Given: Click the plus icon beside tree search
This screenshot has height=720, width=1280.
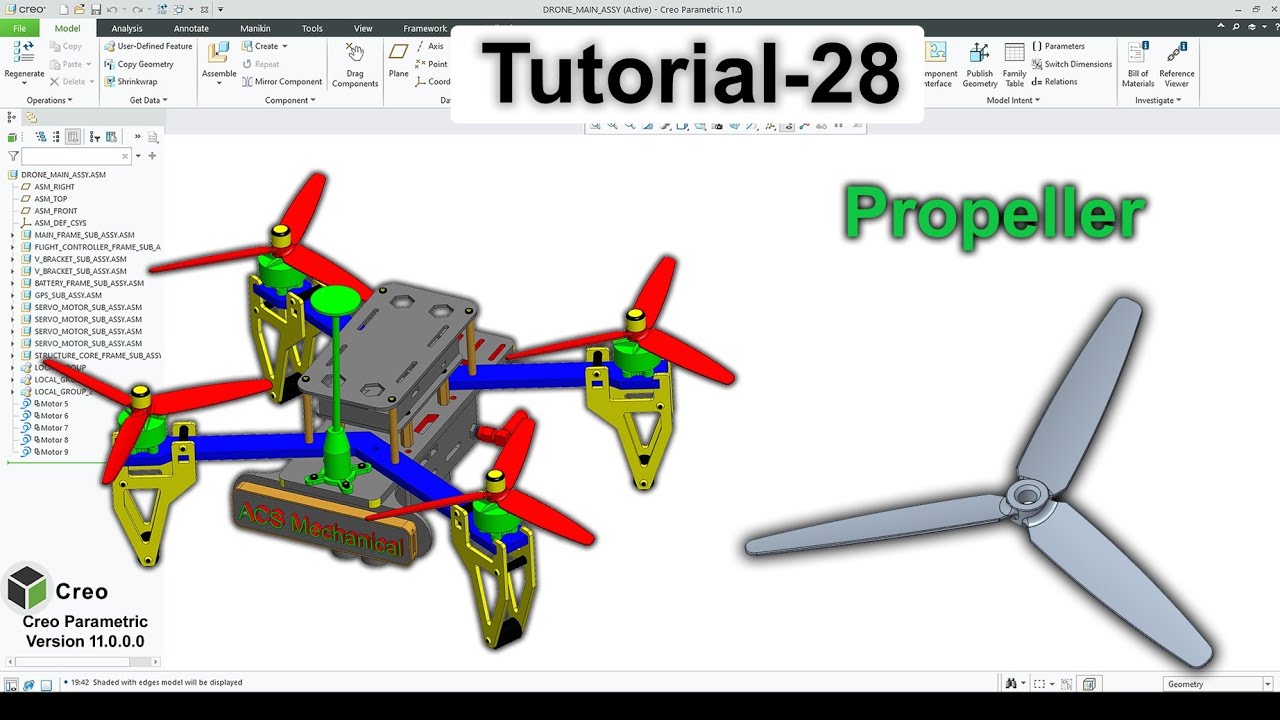Looking at the screenshot, I should coord(152,156).
